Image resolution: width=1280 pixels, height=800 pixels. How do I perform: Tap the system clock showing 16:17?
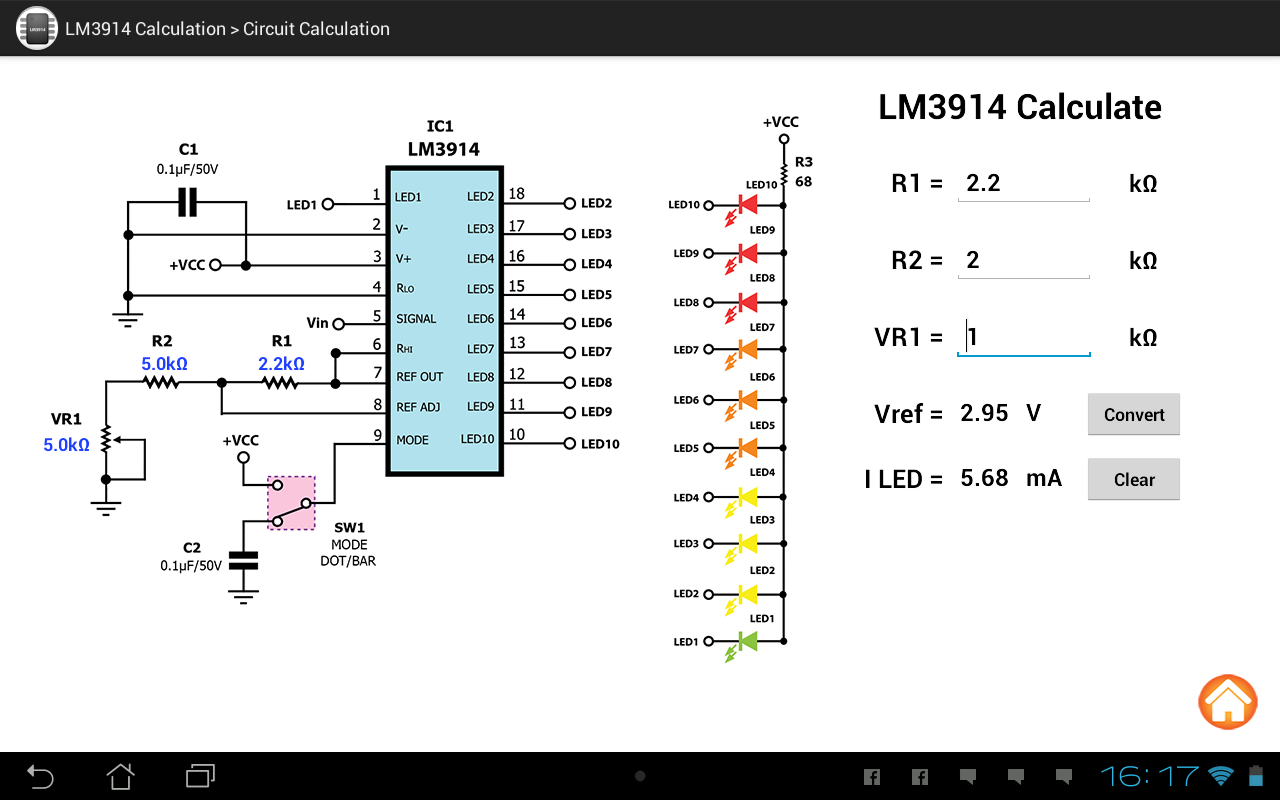coord(1150,775)
